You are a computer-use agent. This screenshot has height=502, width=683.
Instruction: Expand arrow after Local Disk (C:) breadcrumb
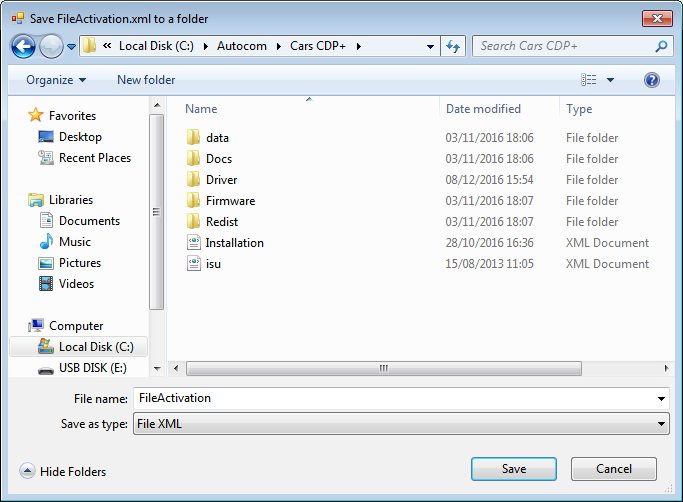pyautogui.click(x=206, y=46)
